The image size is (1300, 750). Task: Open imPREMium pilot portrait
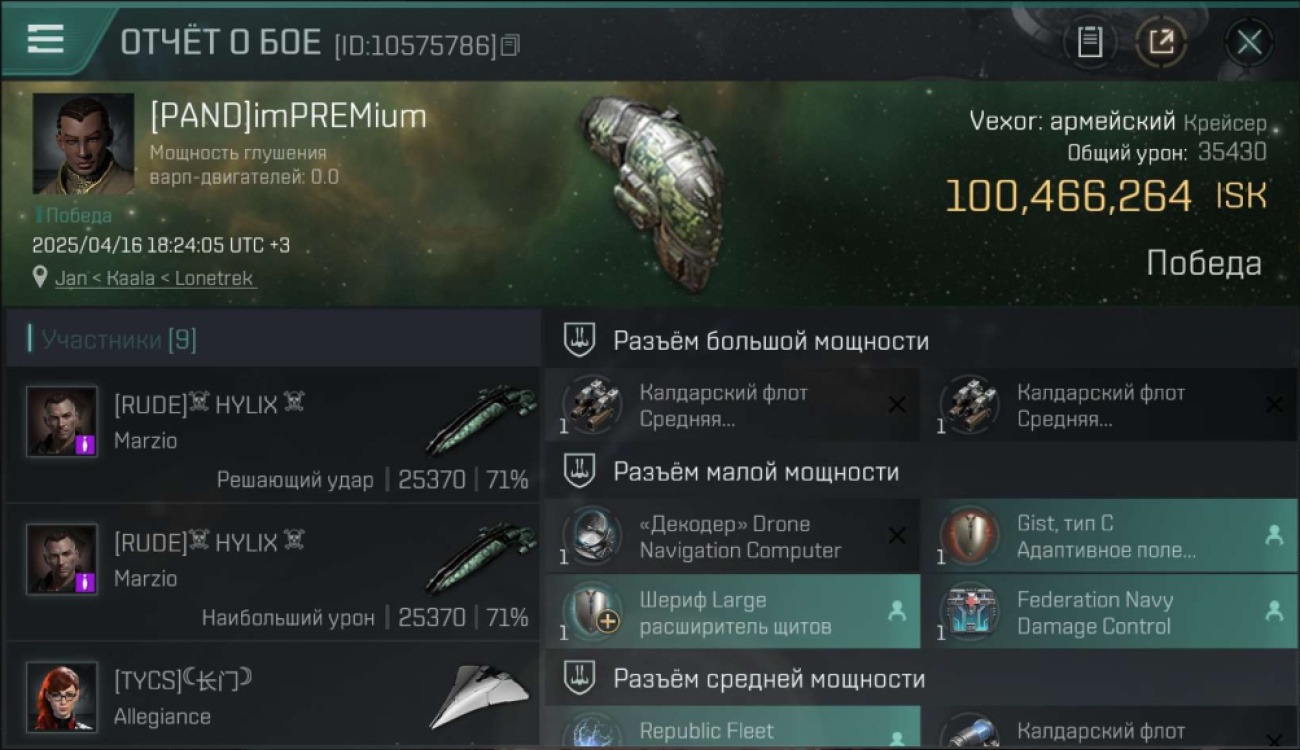(83, 144)
